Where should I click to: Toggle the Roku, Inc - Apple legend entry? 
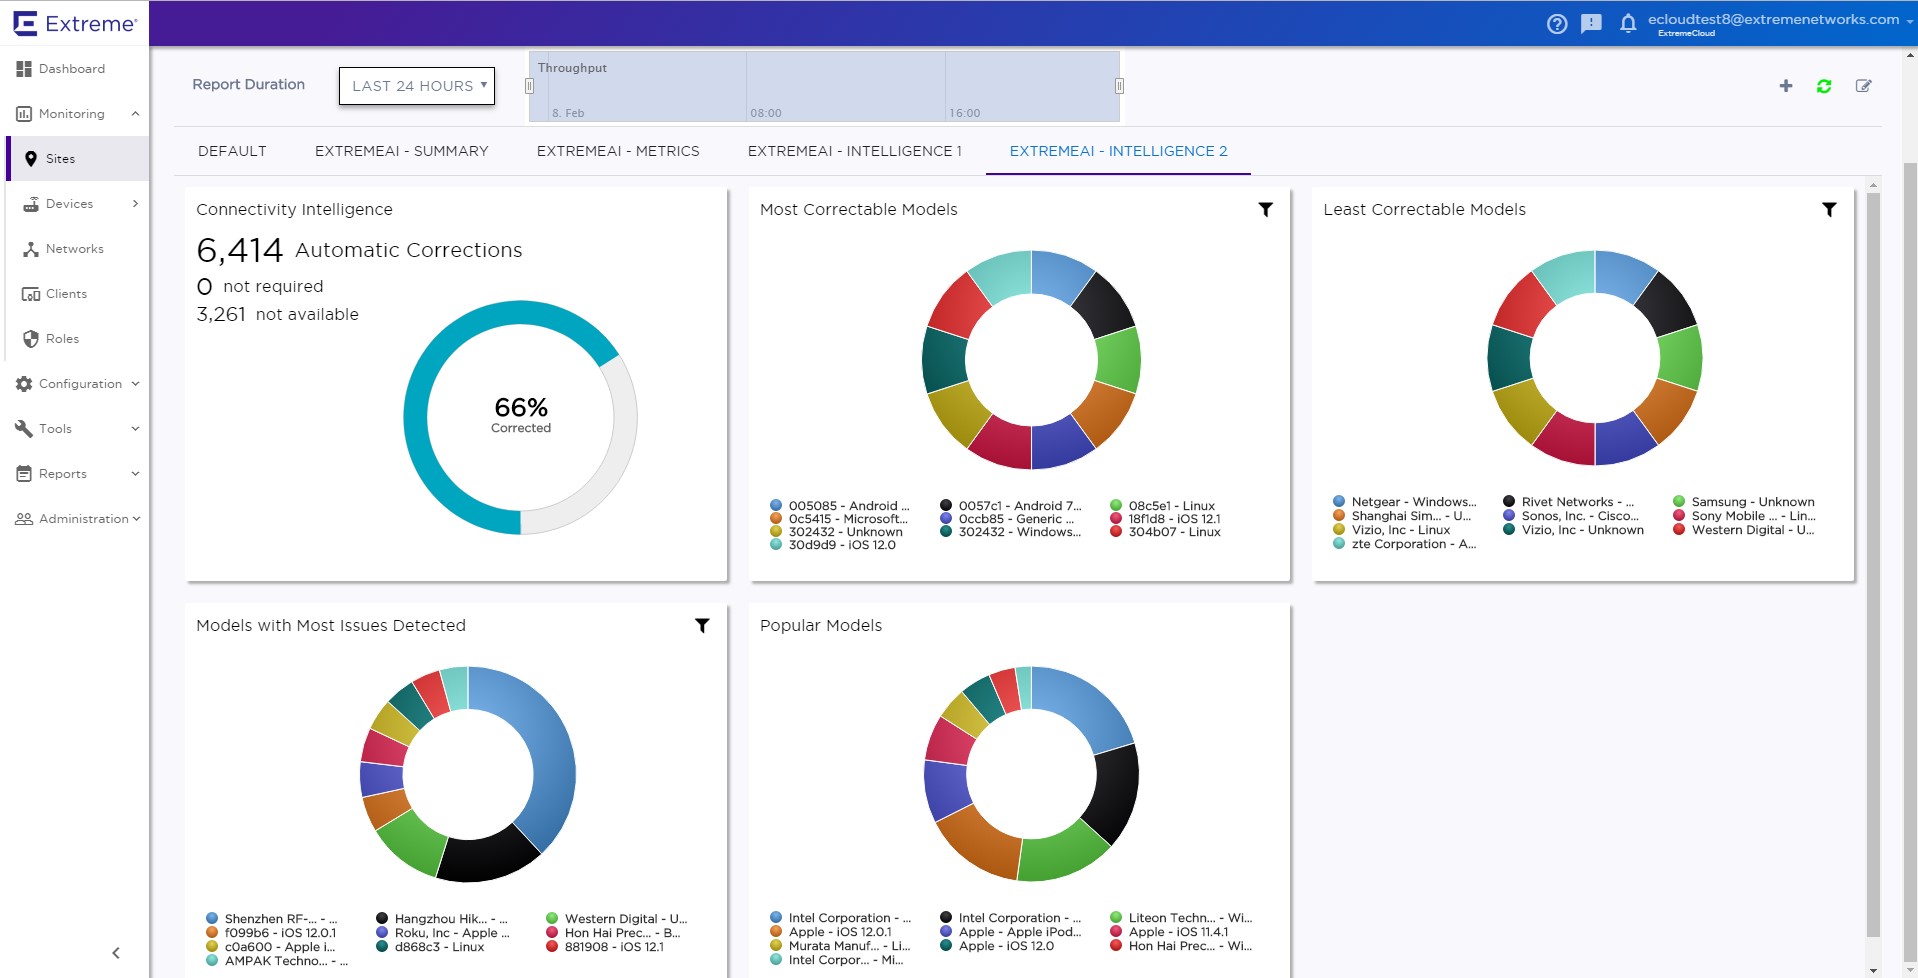pos(443,933)
